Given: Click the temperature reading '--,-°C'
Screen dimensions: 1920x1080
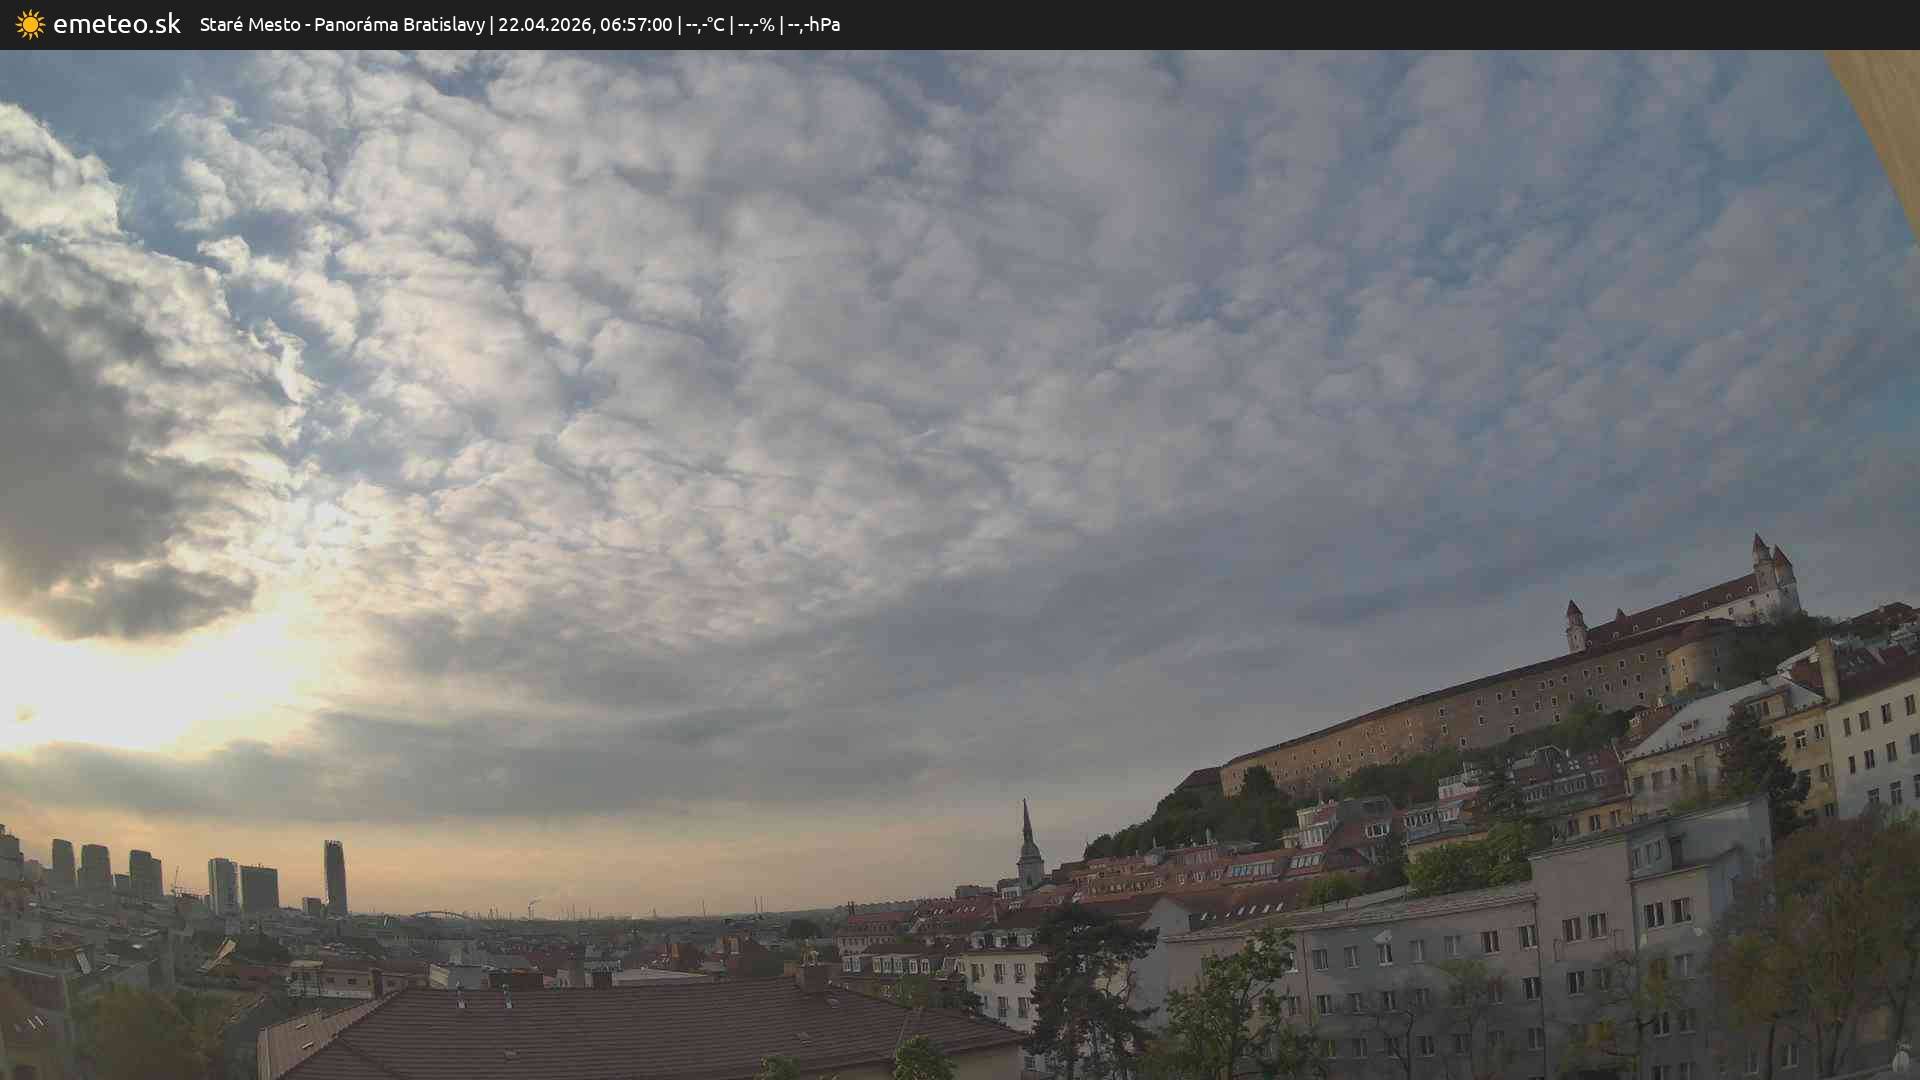Looking at the screenshot, I should [705, 24].
